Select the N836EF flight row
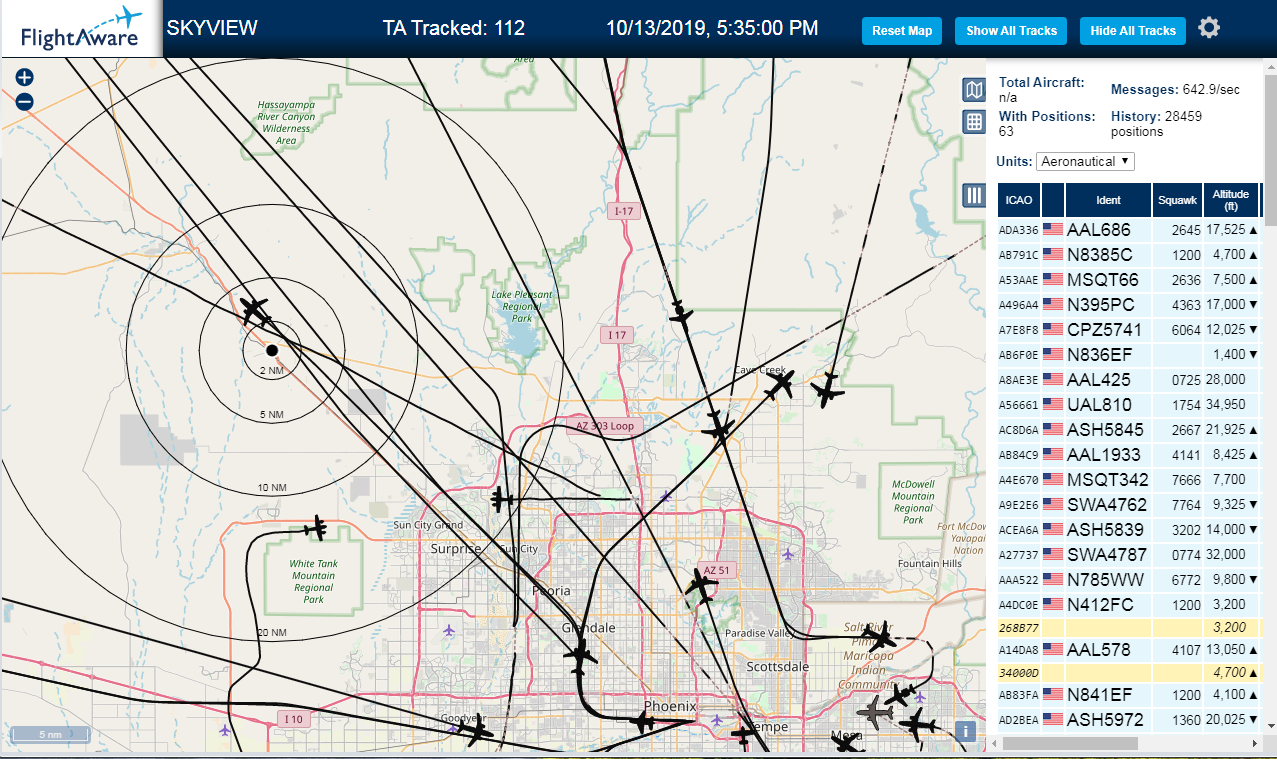This screenshot has height=759, width=1277. click(x=1128, y=354)
